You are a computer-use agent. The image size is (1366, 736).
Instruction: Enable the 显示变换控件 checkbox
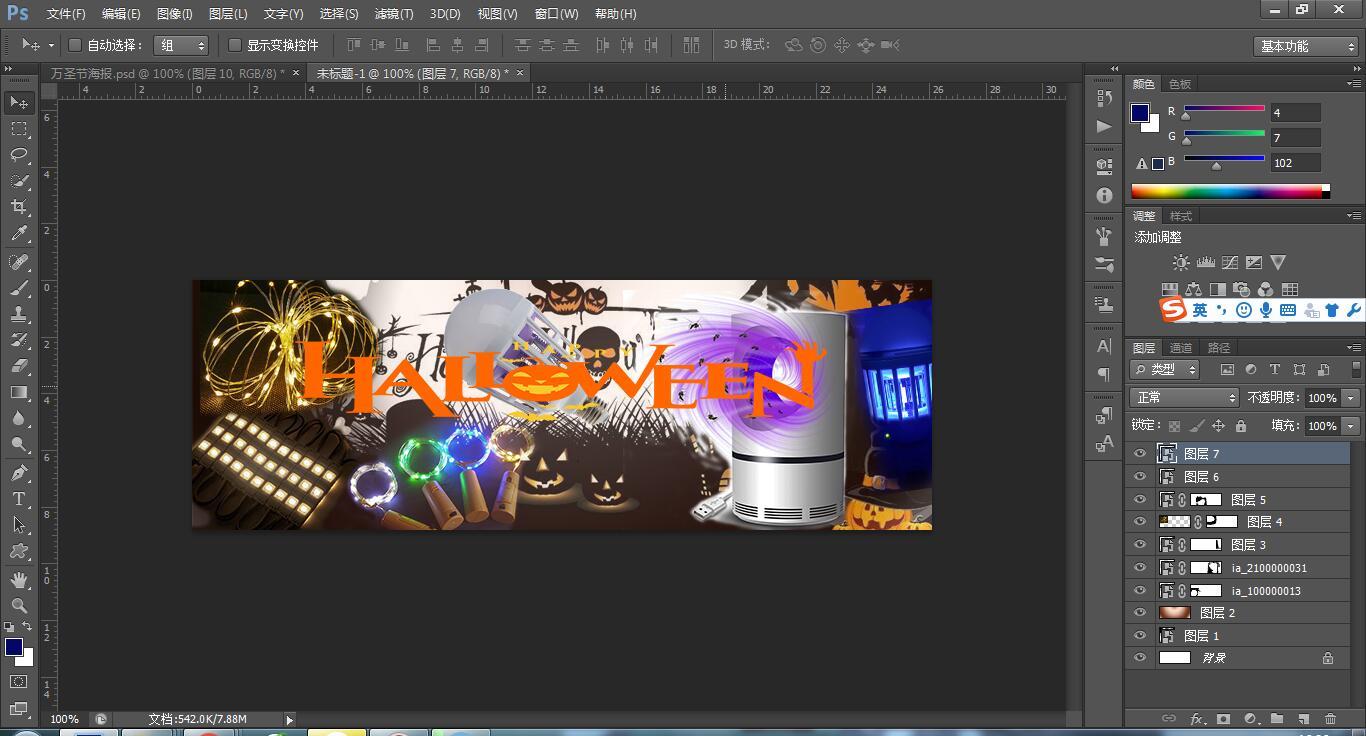235,45
